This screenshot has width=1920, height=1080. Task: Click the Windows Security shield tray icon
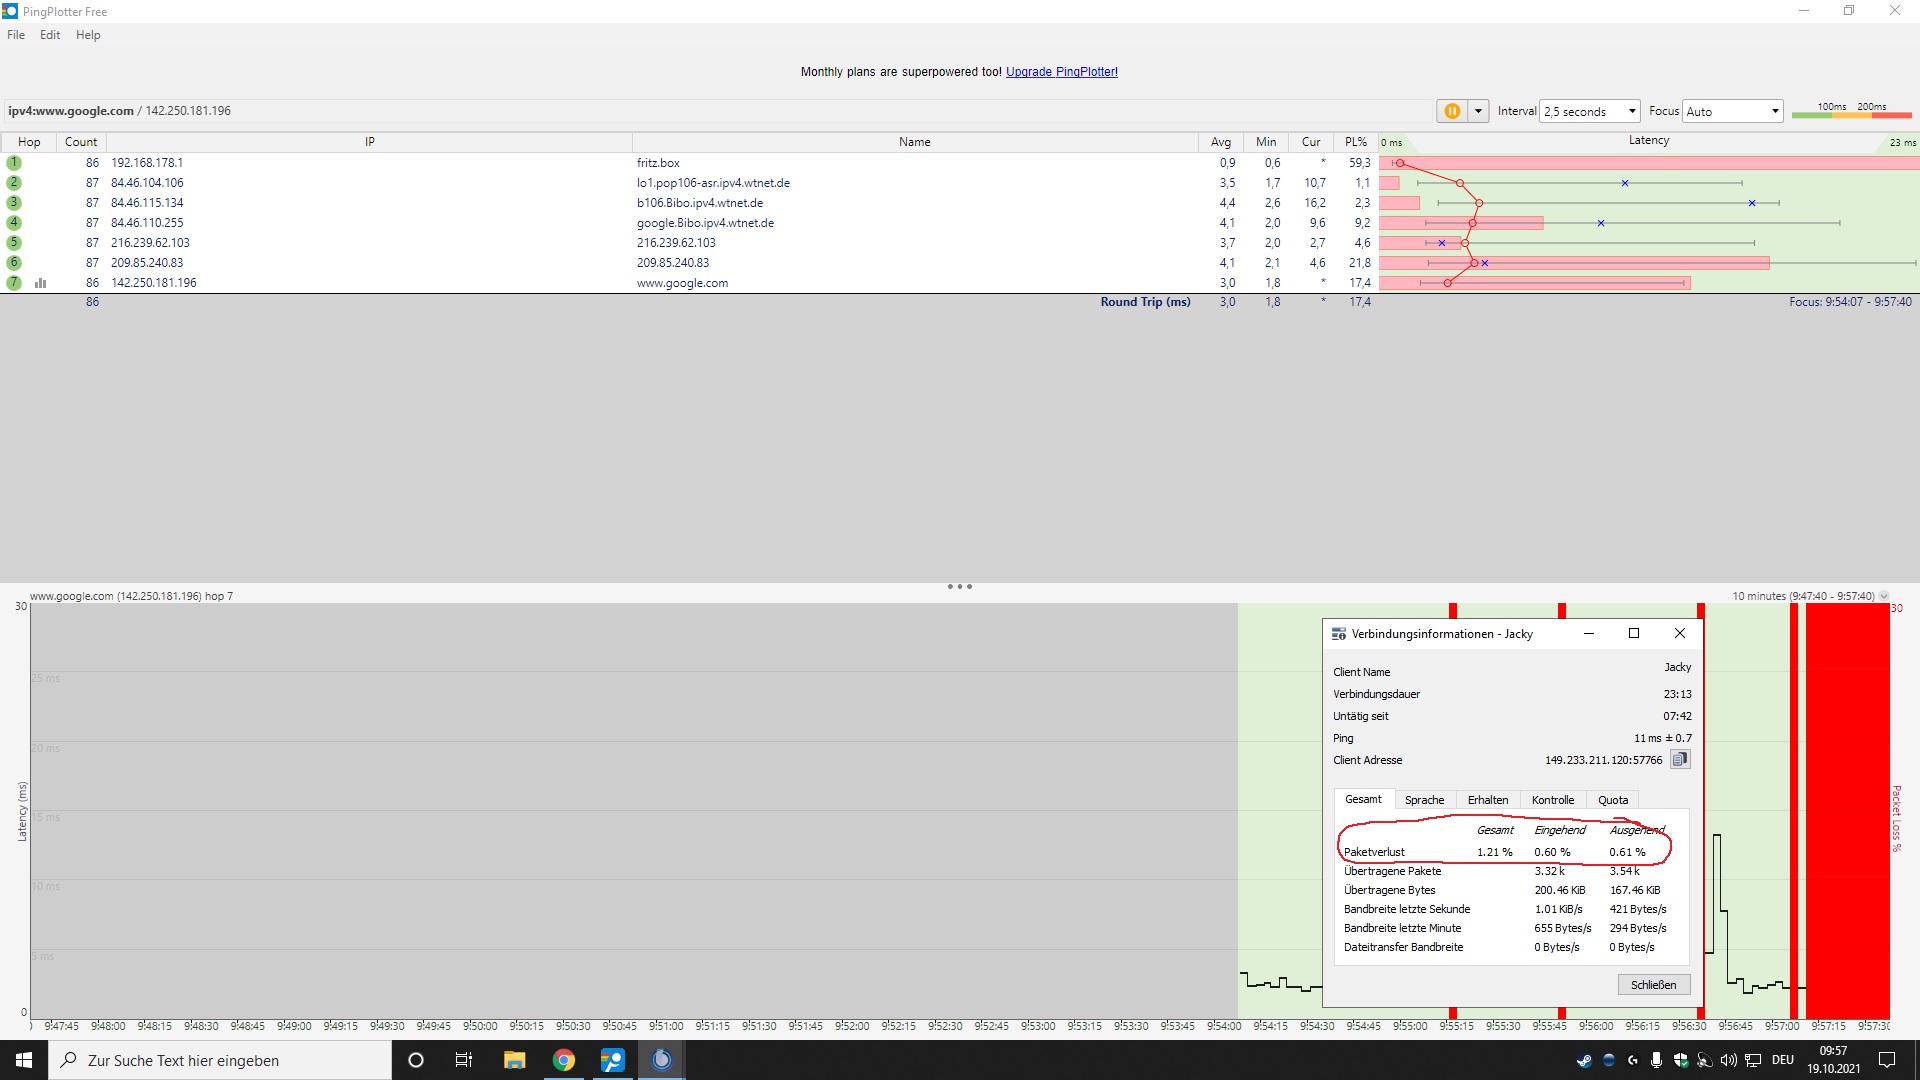click(1680, 1060)
